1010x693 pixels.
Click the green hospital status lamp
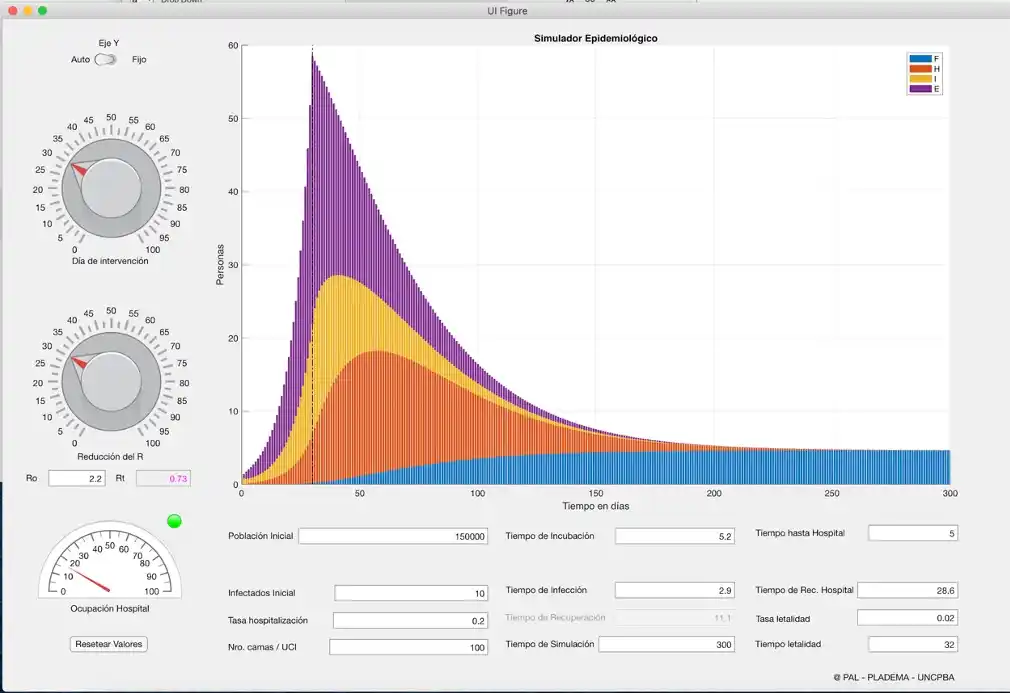pyautogui.click(x=174, y=521)
